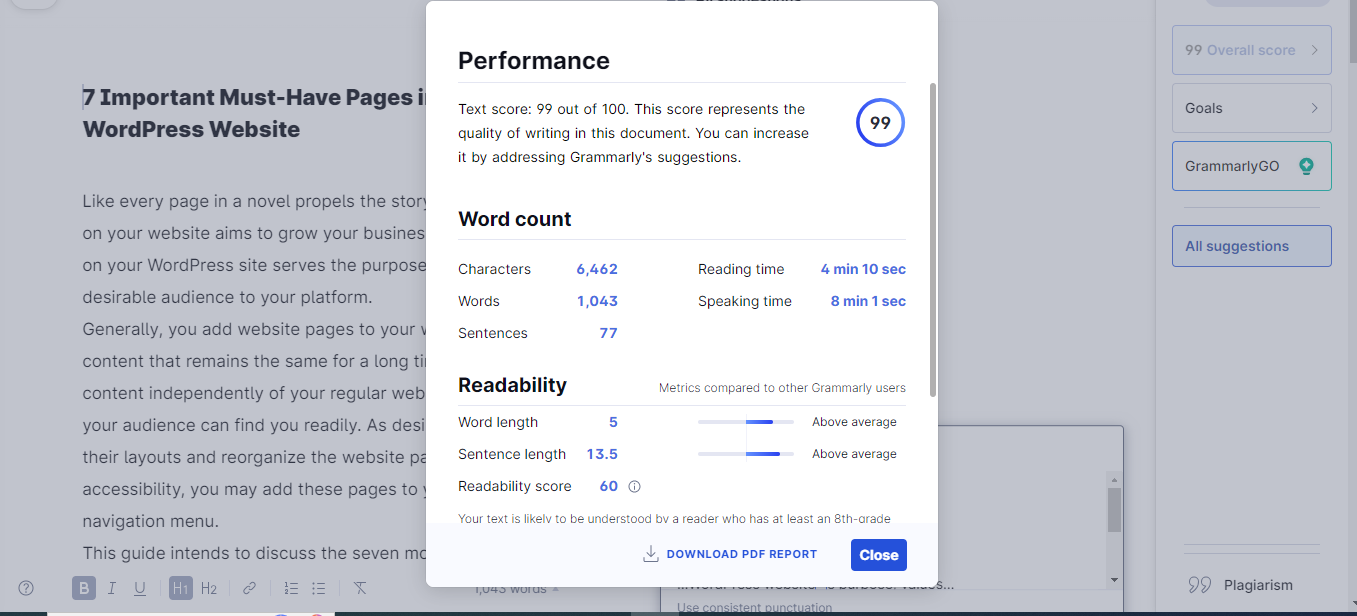Expand the Overall score chevron
This screenshot has height=616, width=1357.
[1314, 50]
